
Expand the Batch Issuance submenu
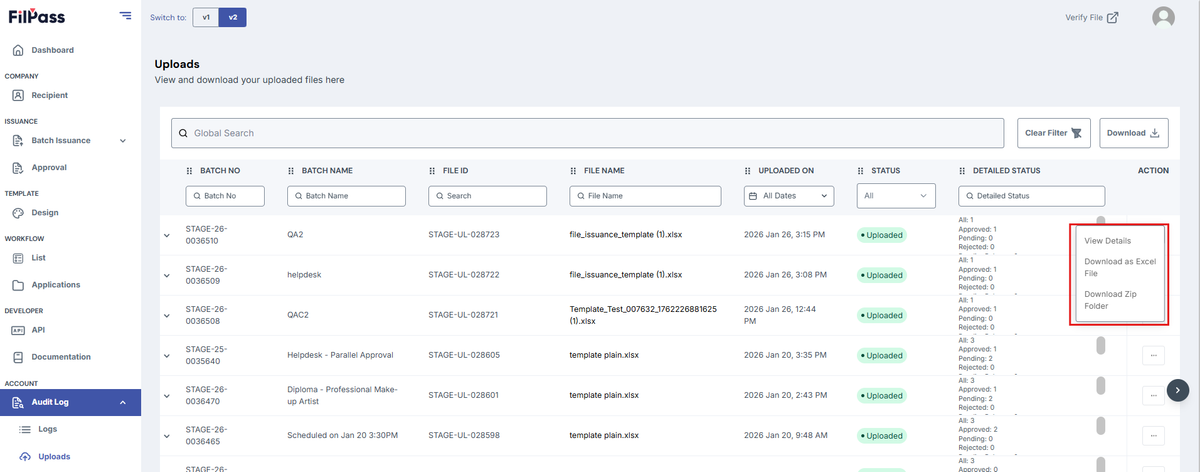123,141
